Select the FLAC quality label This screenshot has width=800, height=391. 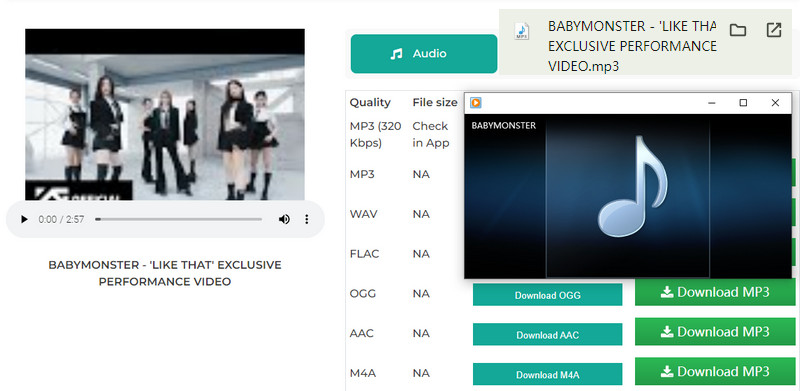[364, 254]
